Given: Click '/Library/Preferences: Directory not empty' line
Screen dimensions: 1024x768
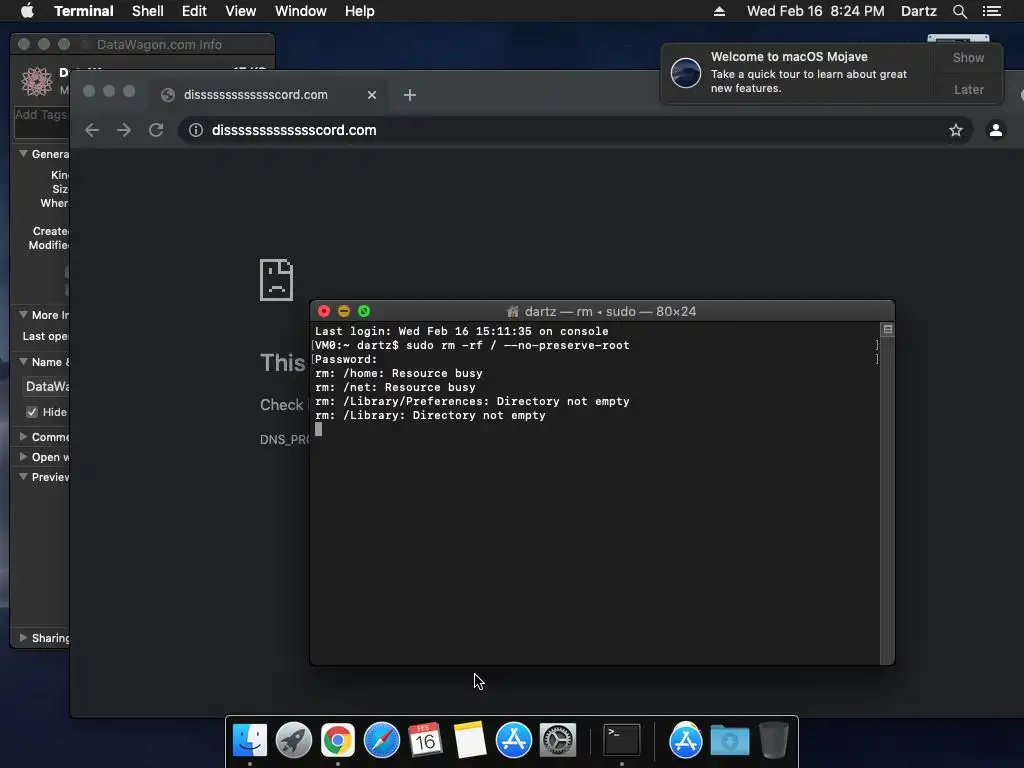Looking at the screenshot, I should tap(472, 401).
